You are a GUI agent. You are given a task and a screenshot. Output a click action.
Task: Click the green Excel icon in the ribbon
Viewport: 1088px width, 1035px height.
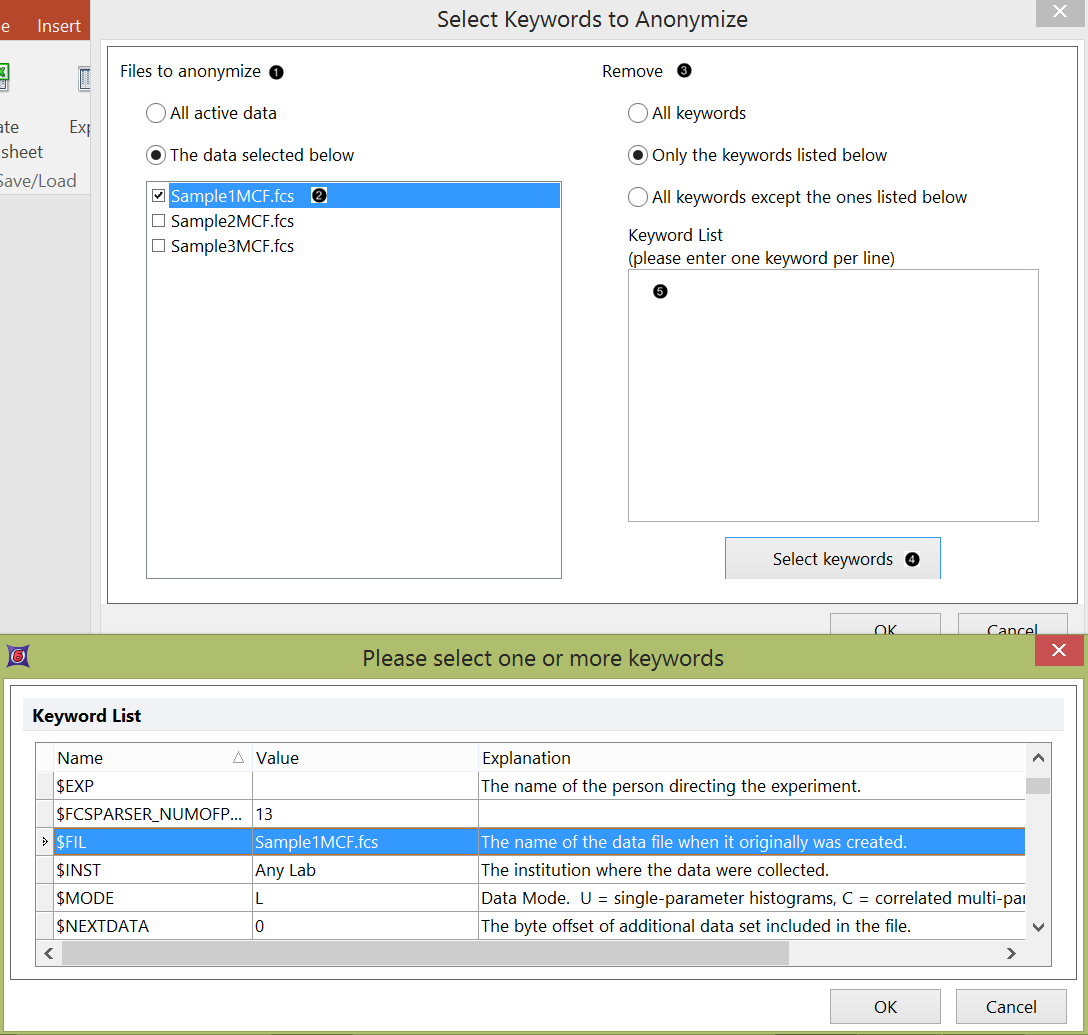pyautogui.click(x=4, y=76)
